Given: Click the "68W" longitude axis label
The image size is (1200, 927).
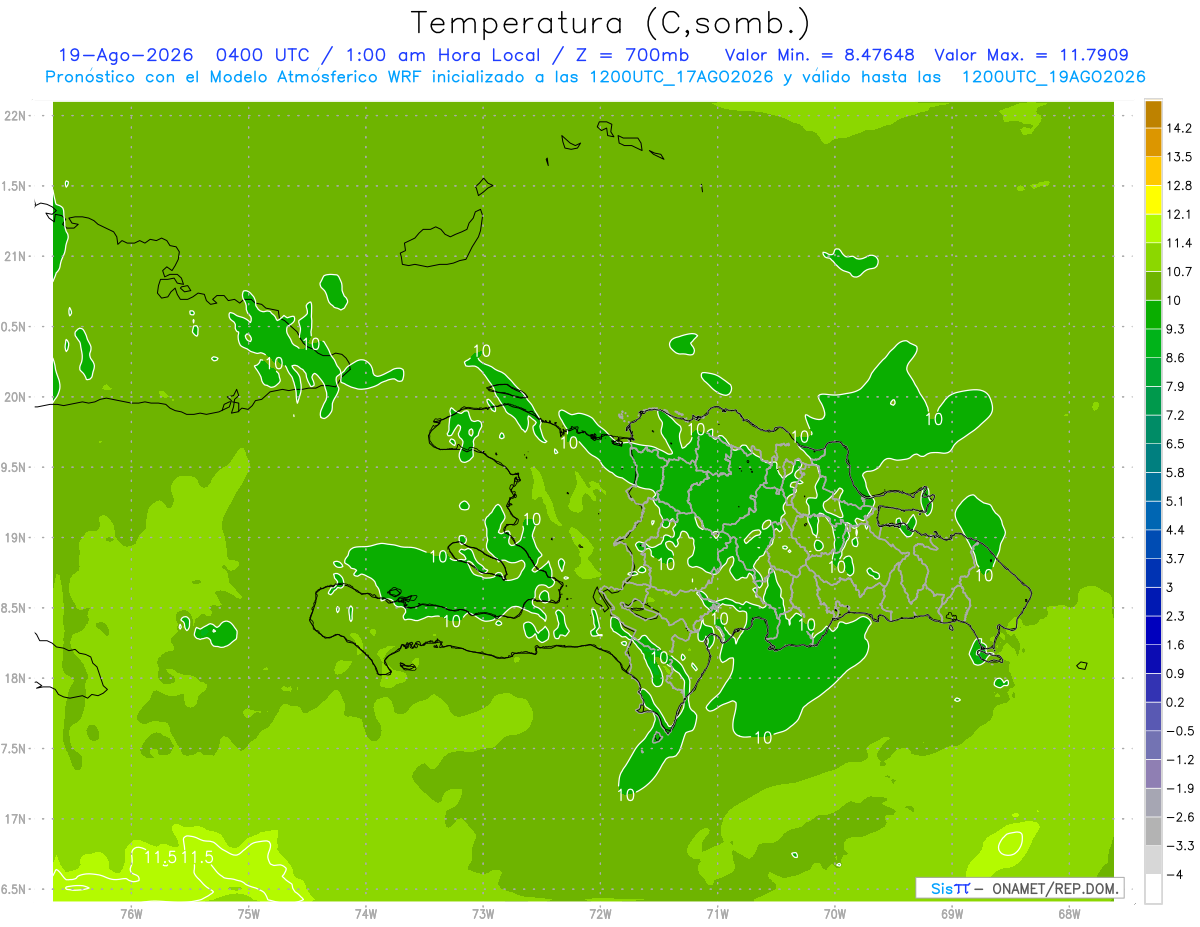Looking at the screenshot, I should [x=1069, y=914].
